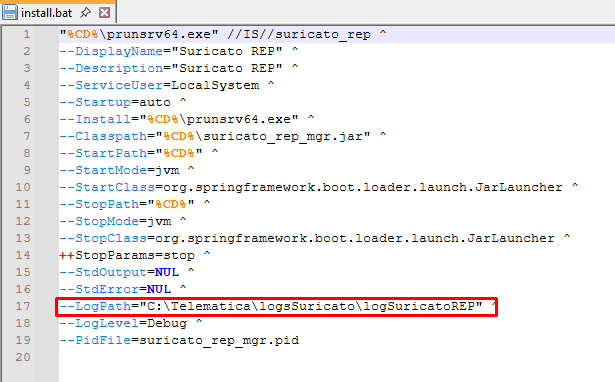This screenshot has width=615, height=382.
Task: Click line number 10 in the margin
Action: [x=23, y=187]
